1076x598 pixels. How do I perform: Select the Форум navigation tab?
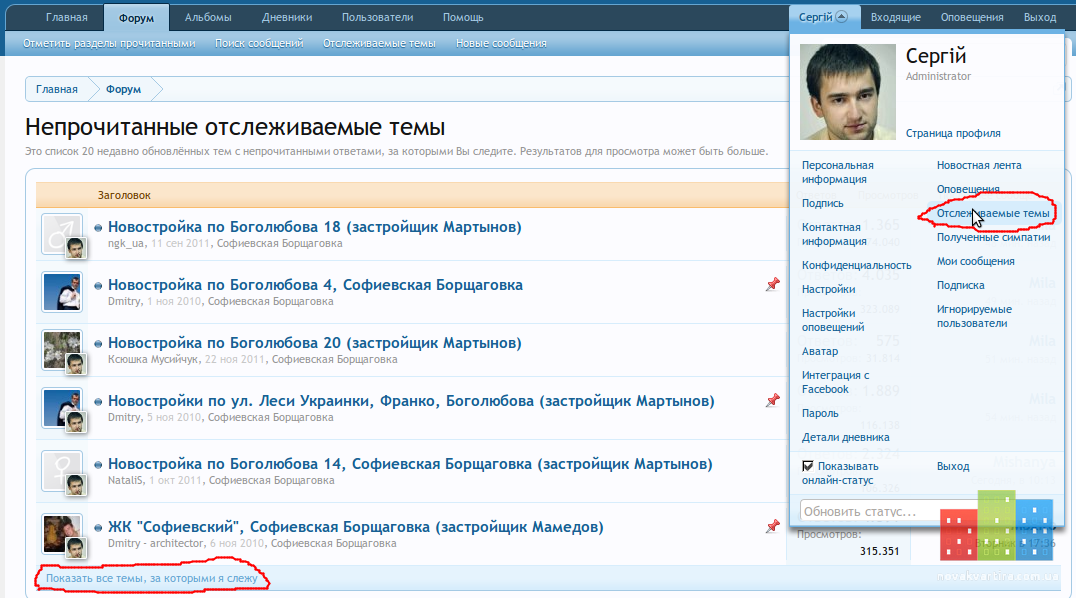(136, 18)
